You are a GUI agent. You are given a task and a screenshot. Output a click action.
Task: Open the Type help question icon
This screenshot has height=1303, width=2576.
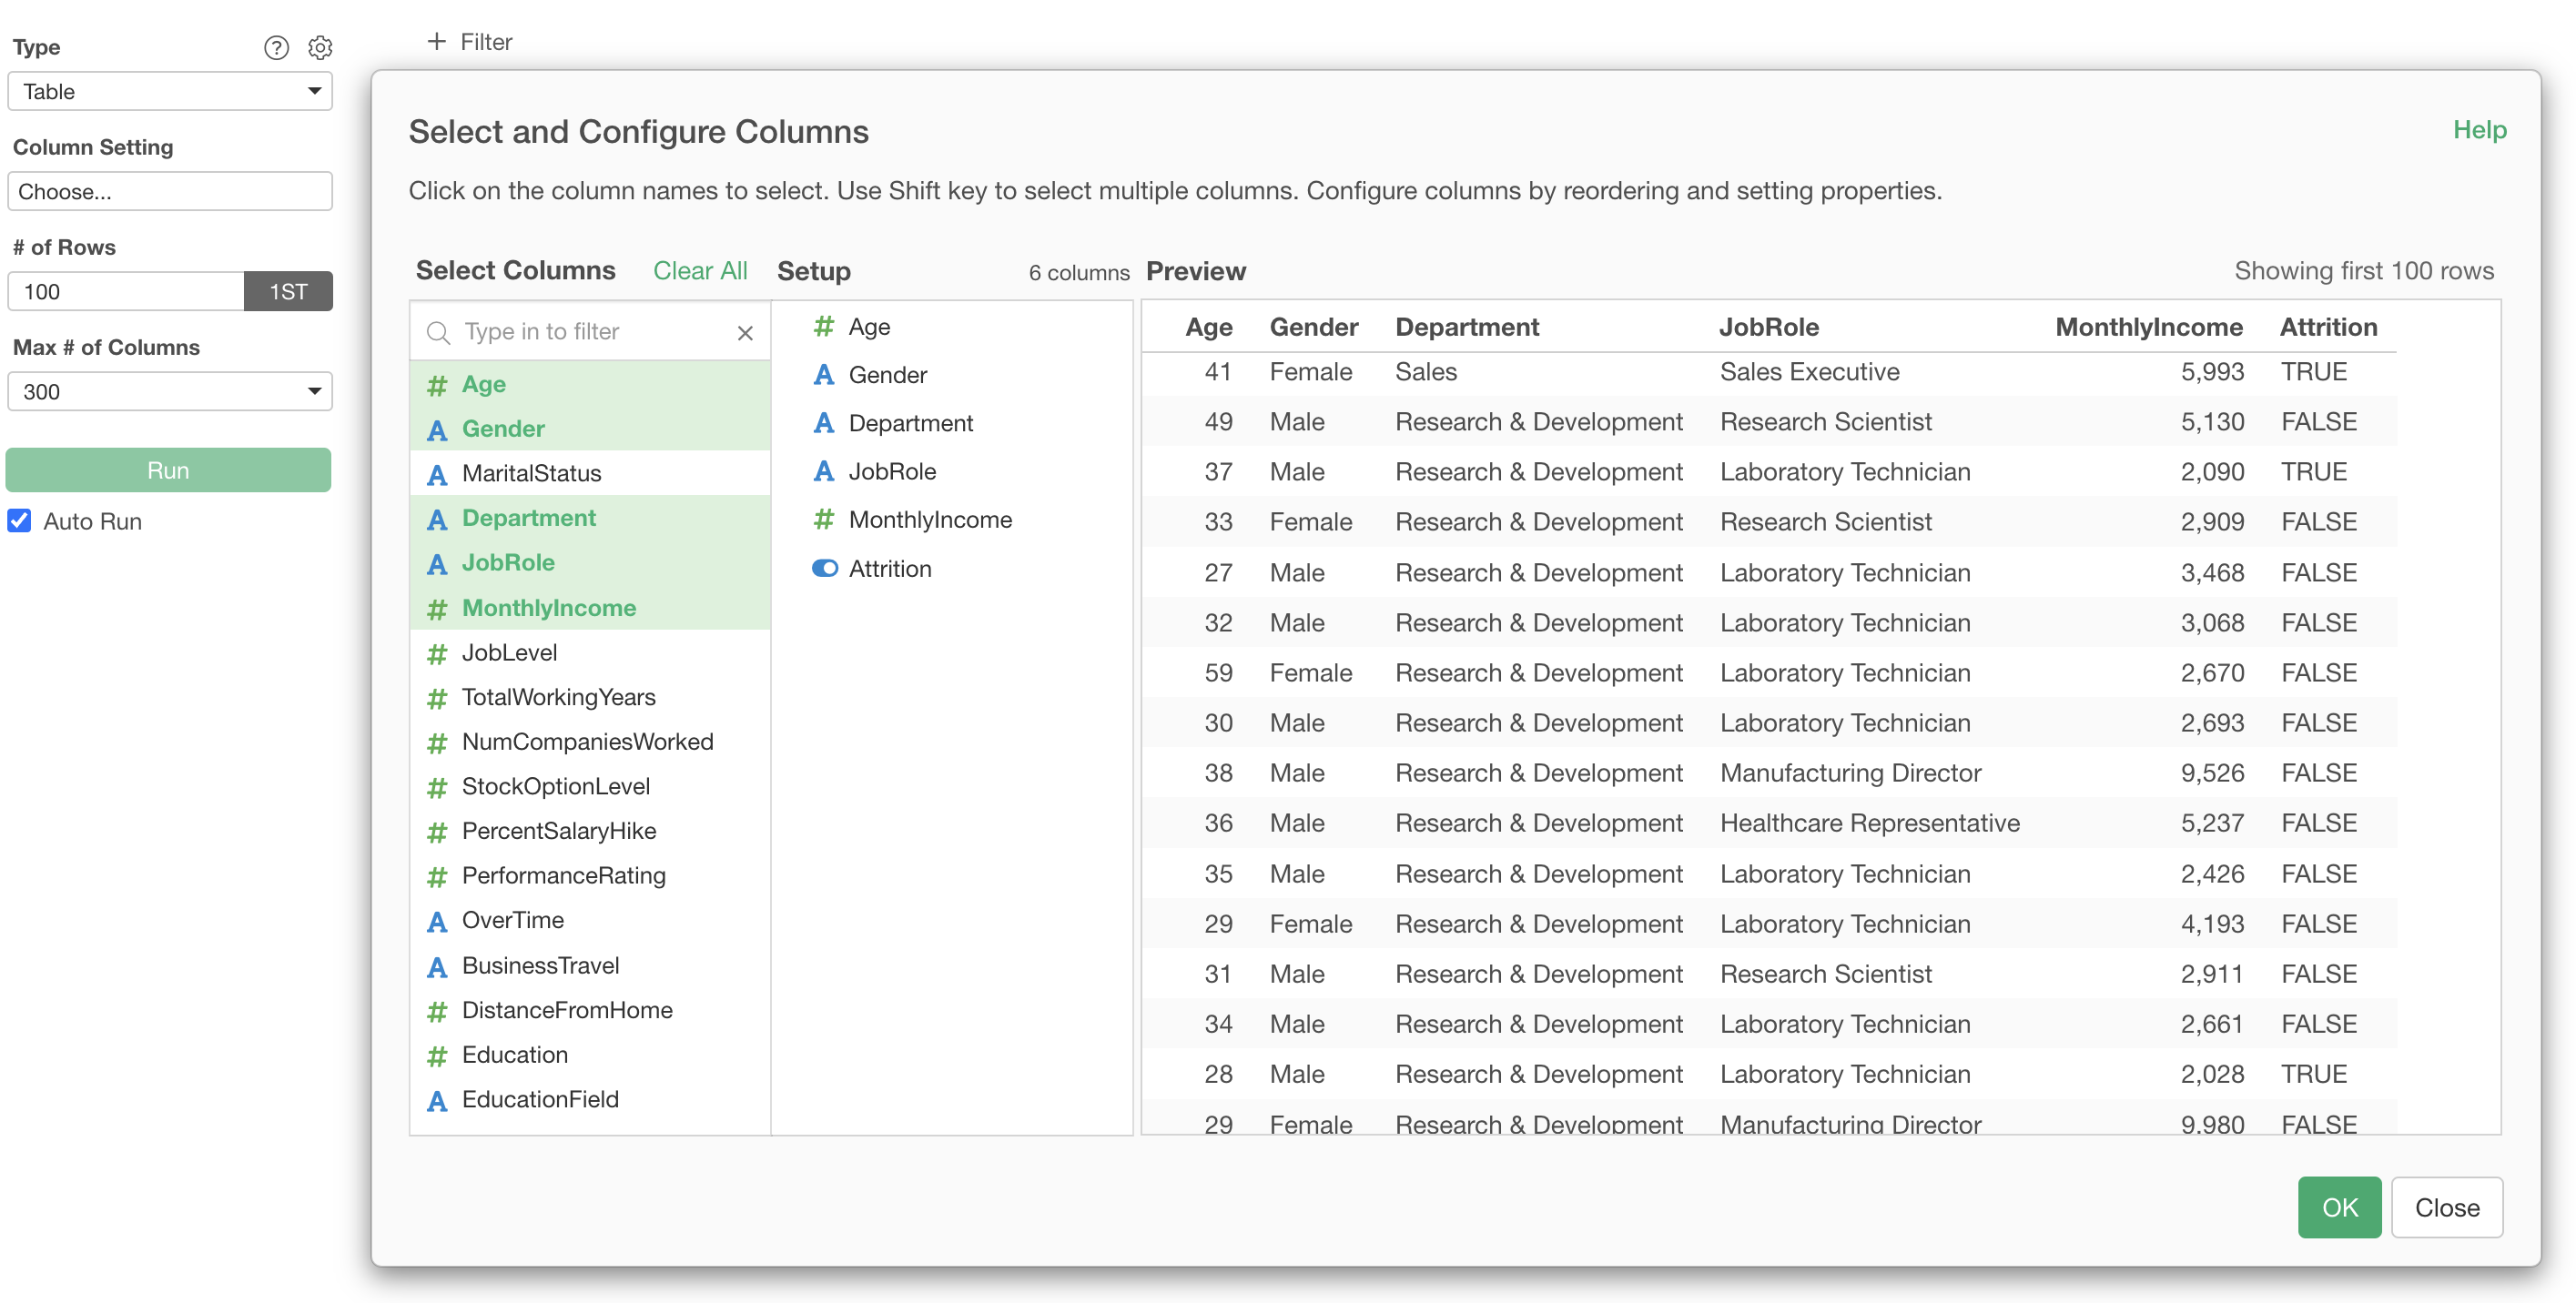pyautogui.click(x=276, y=47)
